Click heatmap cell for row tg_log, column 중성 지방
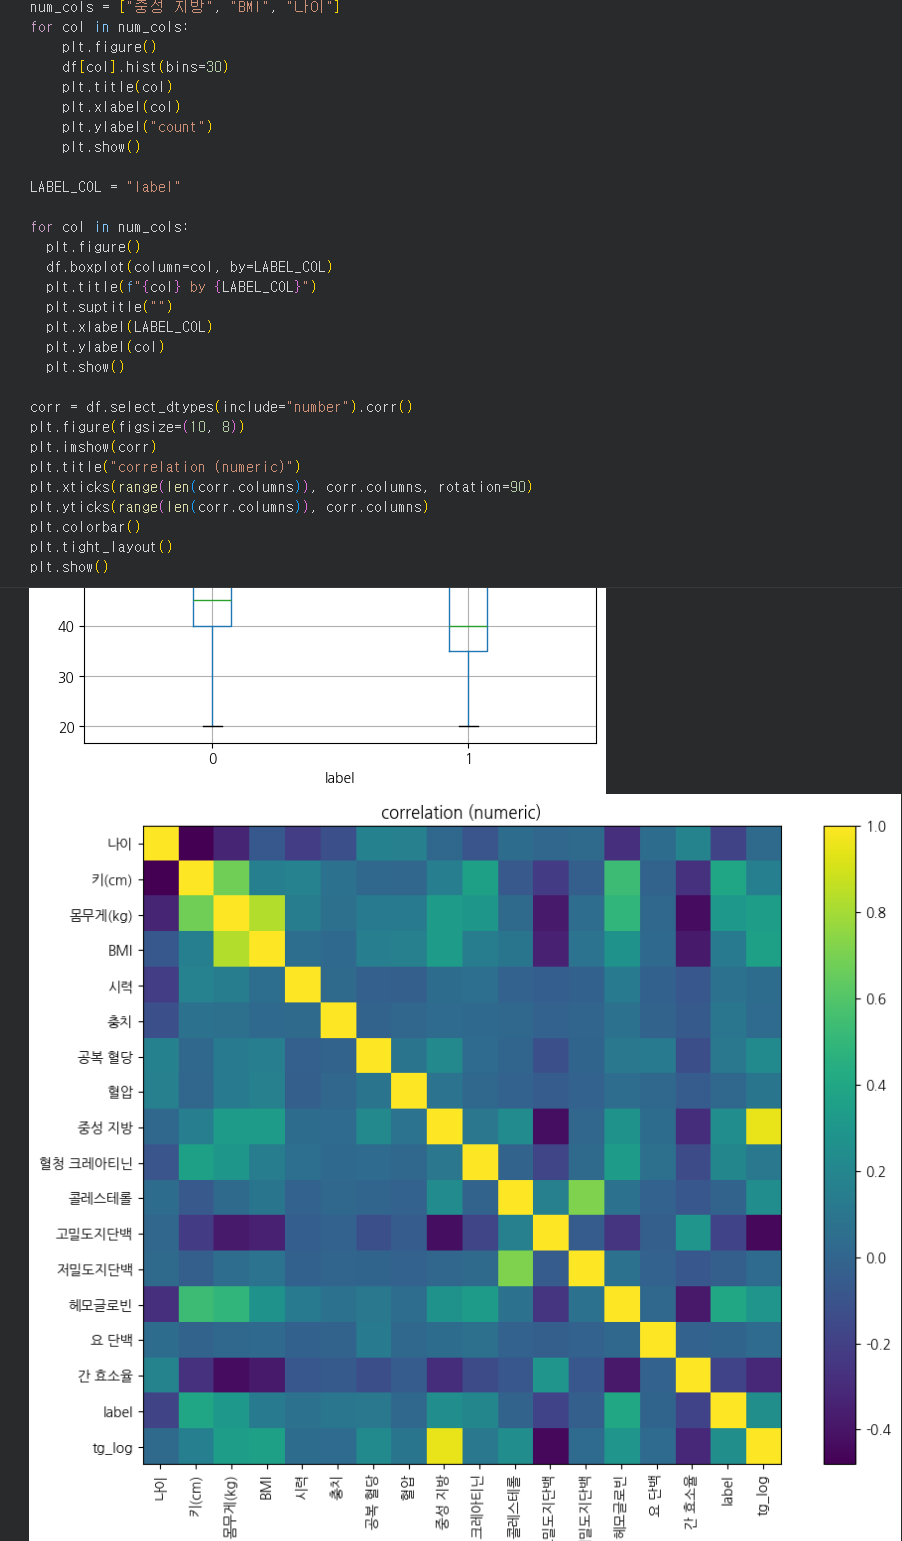The height and width of the screenshot is (1541, 902). click(444, 1447)
